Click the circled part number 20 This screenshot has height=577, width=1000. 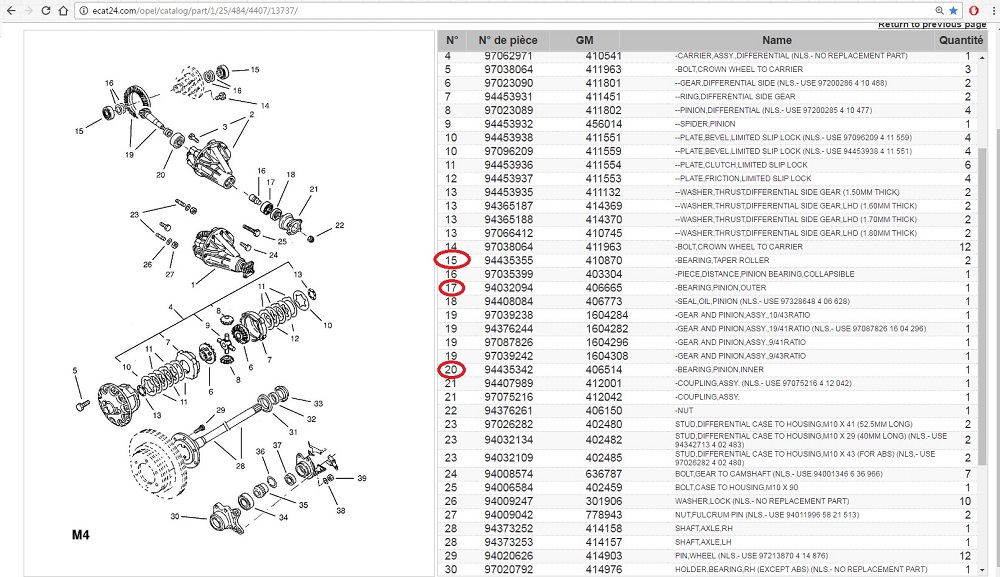pyautogui.click(x=452, y=369)
